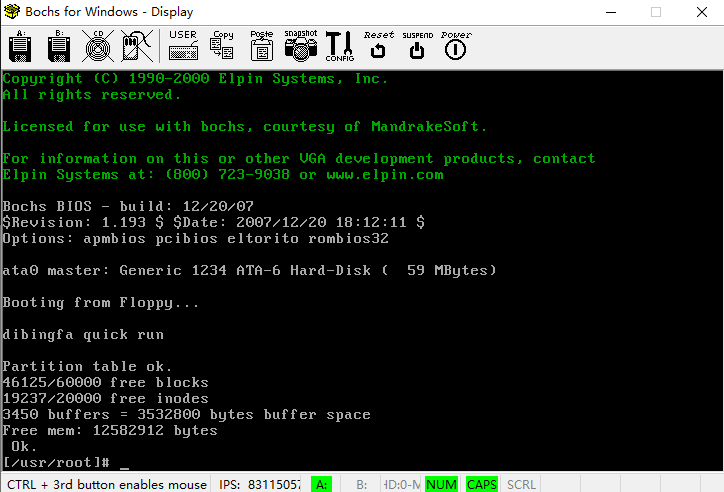The width and height of the screenshot is (724, 492).
Task: Click the SCRL lock indicator
Action: (x=521, y=485)
